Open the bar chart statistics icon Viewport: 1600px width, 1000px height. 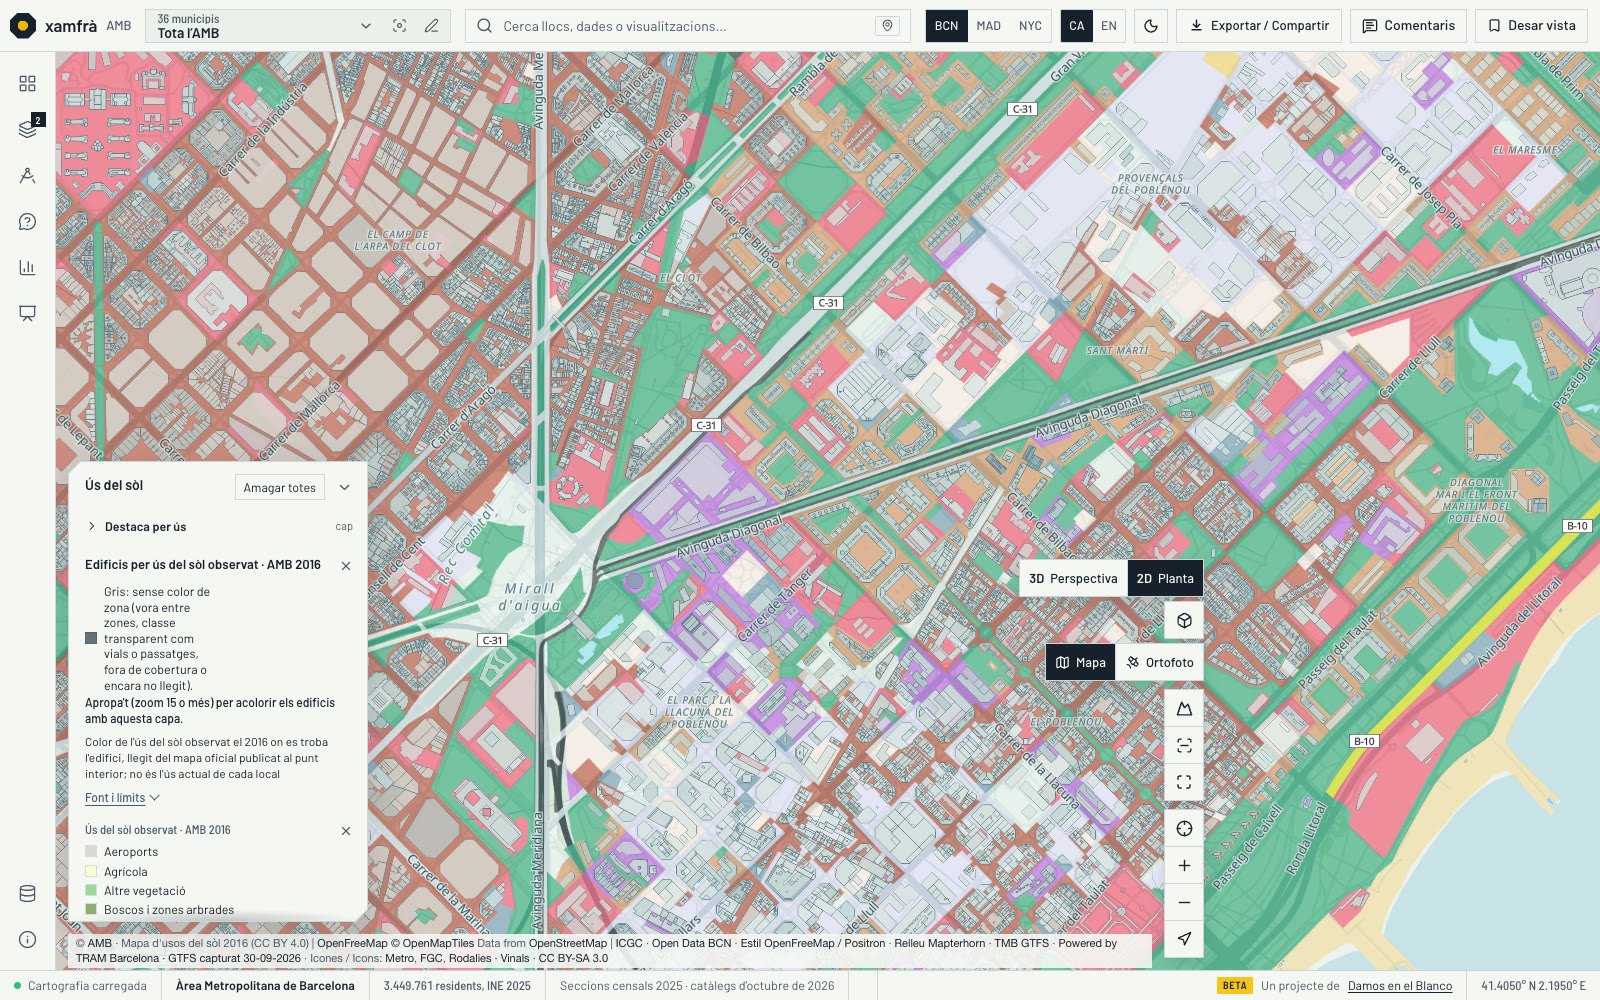click(x=27, y=267)
